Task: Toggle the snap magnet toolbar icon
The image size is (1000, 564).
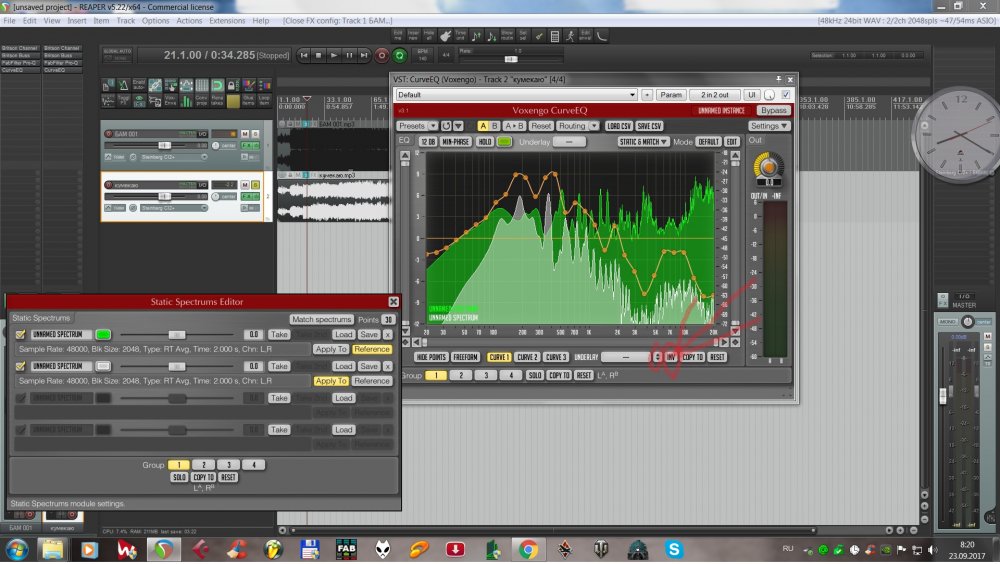Action: coord(217,85)
